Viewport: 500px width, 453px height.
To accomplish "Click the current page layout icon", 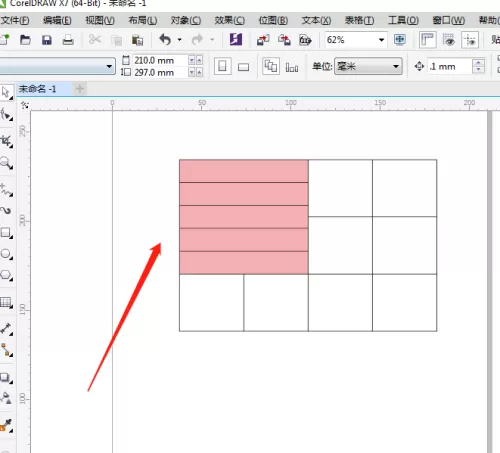I will pyautogui.click(x=292, y=68).
